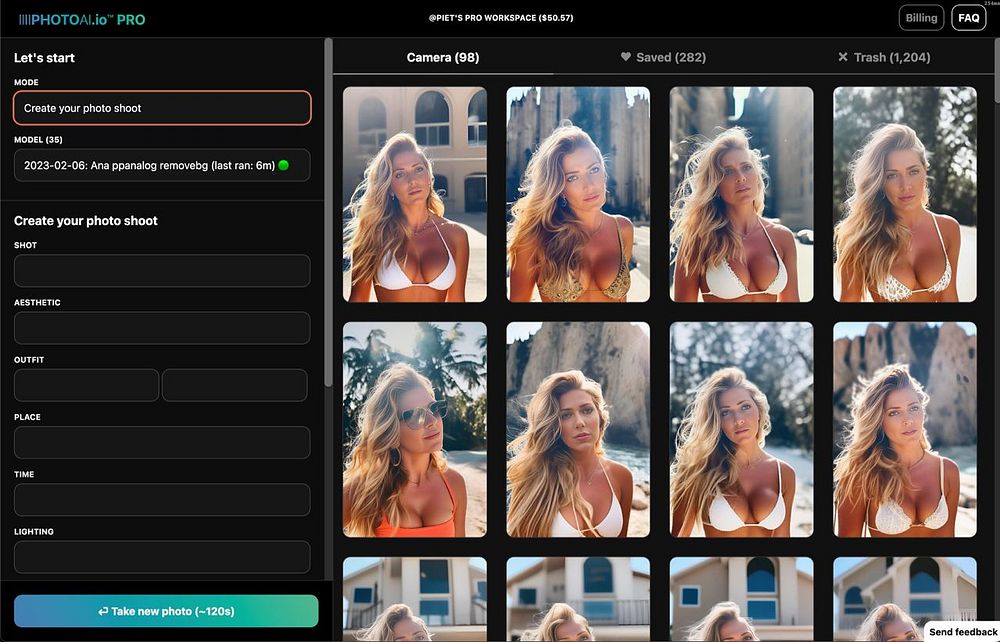Viewport: 1000px width, 642px height.
Task: Switch to the Saved (282) tab
Action: [x=663, y=57]
